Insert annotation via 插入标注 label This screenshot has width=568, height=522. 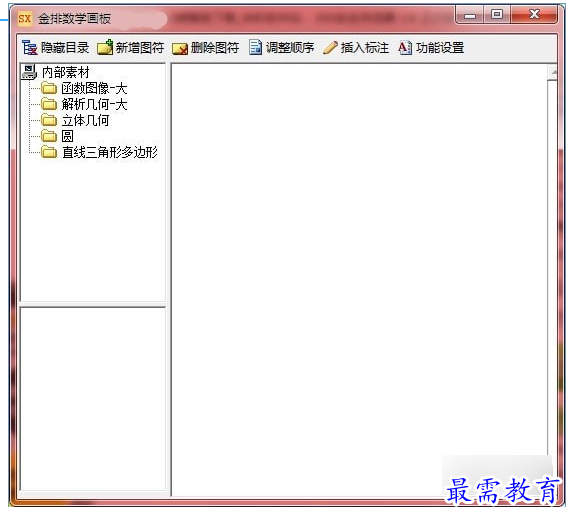tap(365, 48)
